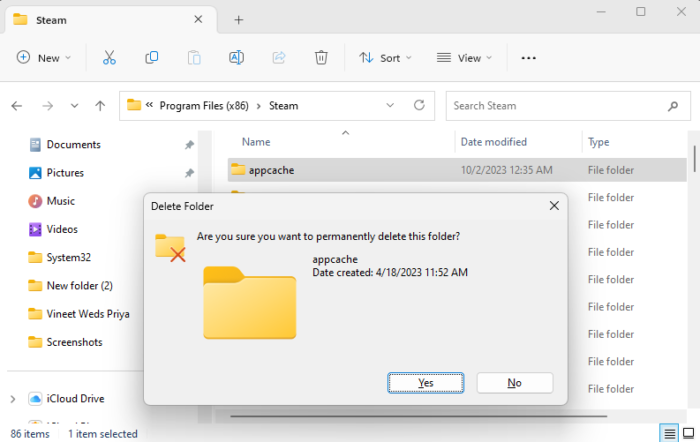This screenshot has height=442, width=700.
Task: Open a new tab with plus icon
Action: pyautogui.click(x=239, y=20)
